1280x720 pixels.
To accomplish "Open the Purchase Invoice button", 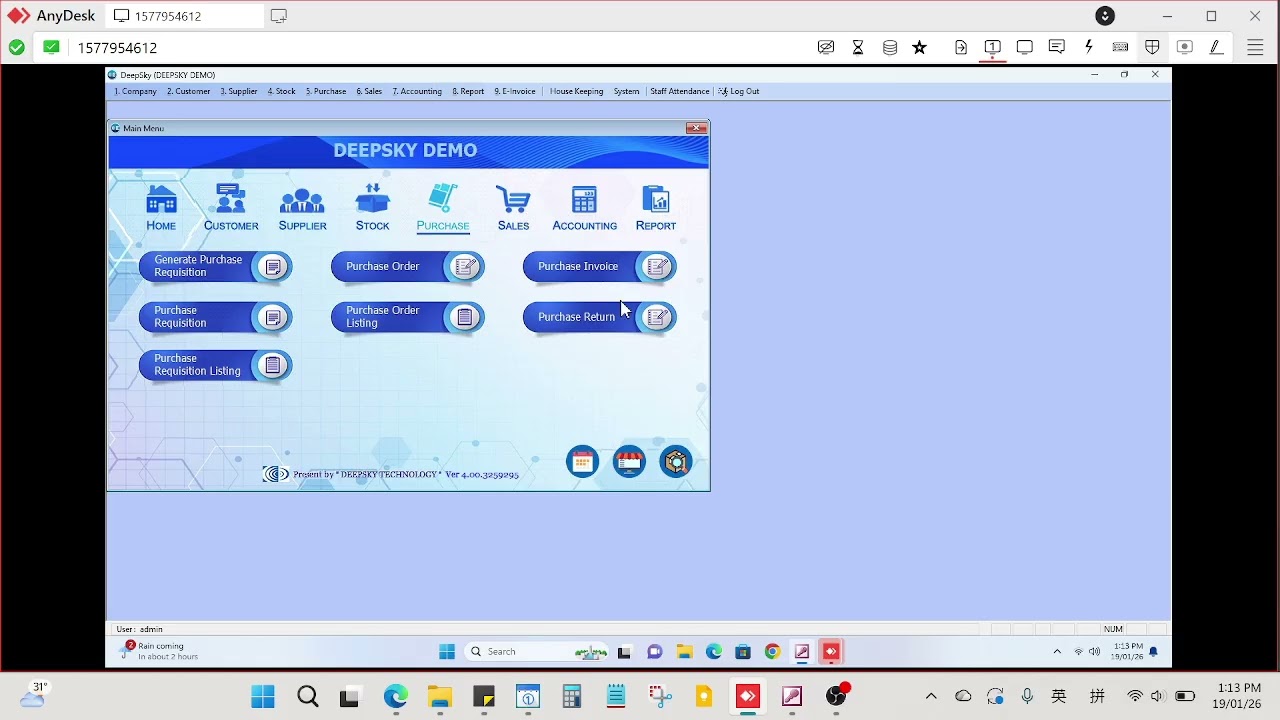I will pos(600,266).
